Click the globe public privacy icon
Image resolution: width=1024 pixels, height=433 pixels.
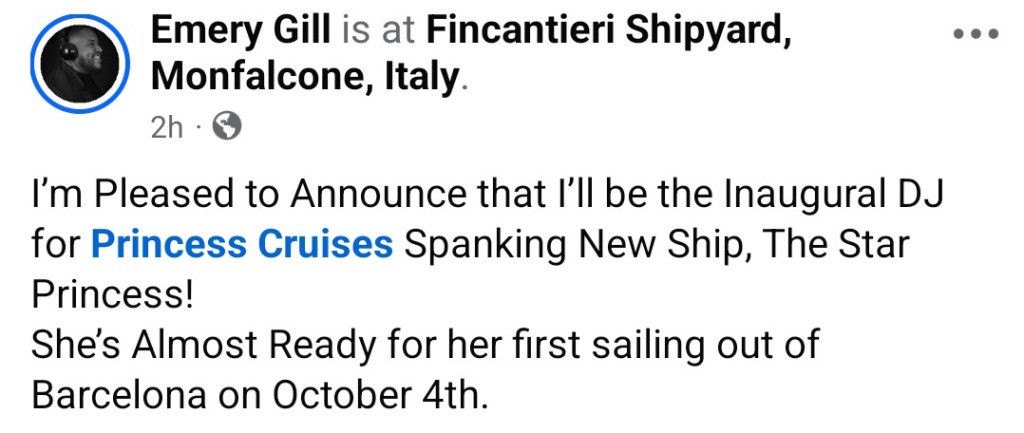[x=228, y=127]
